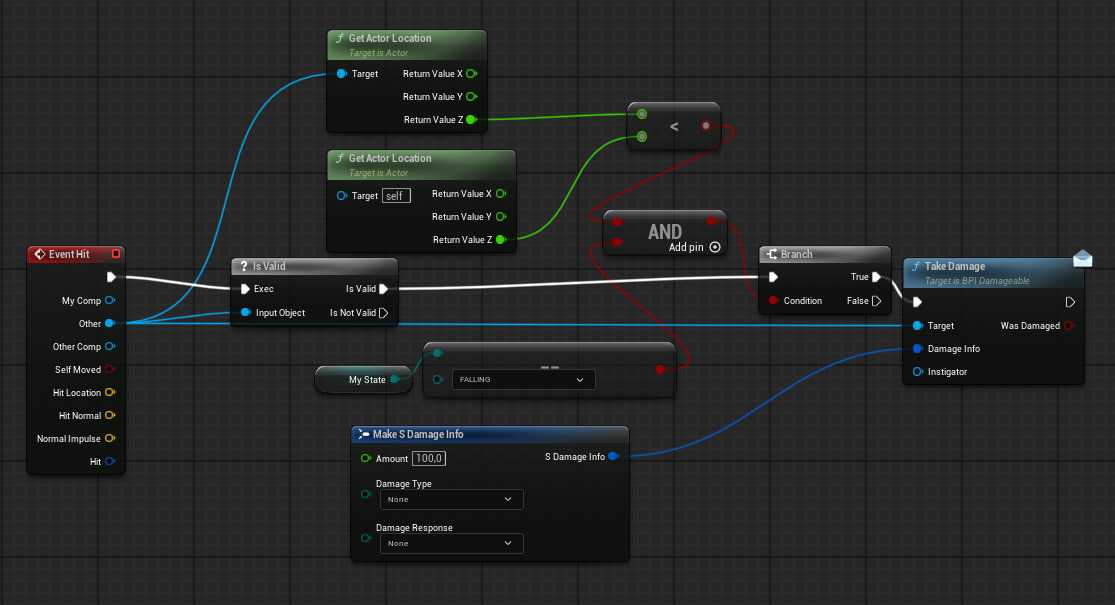Select the Take Damage node header

click(x=993, y=272)
